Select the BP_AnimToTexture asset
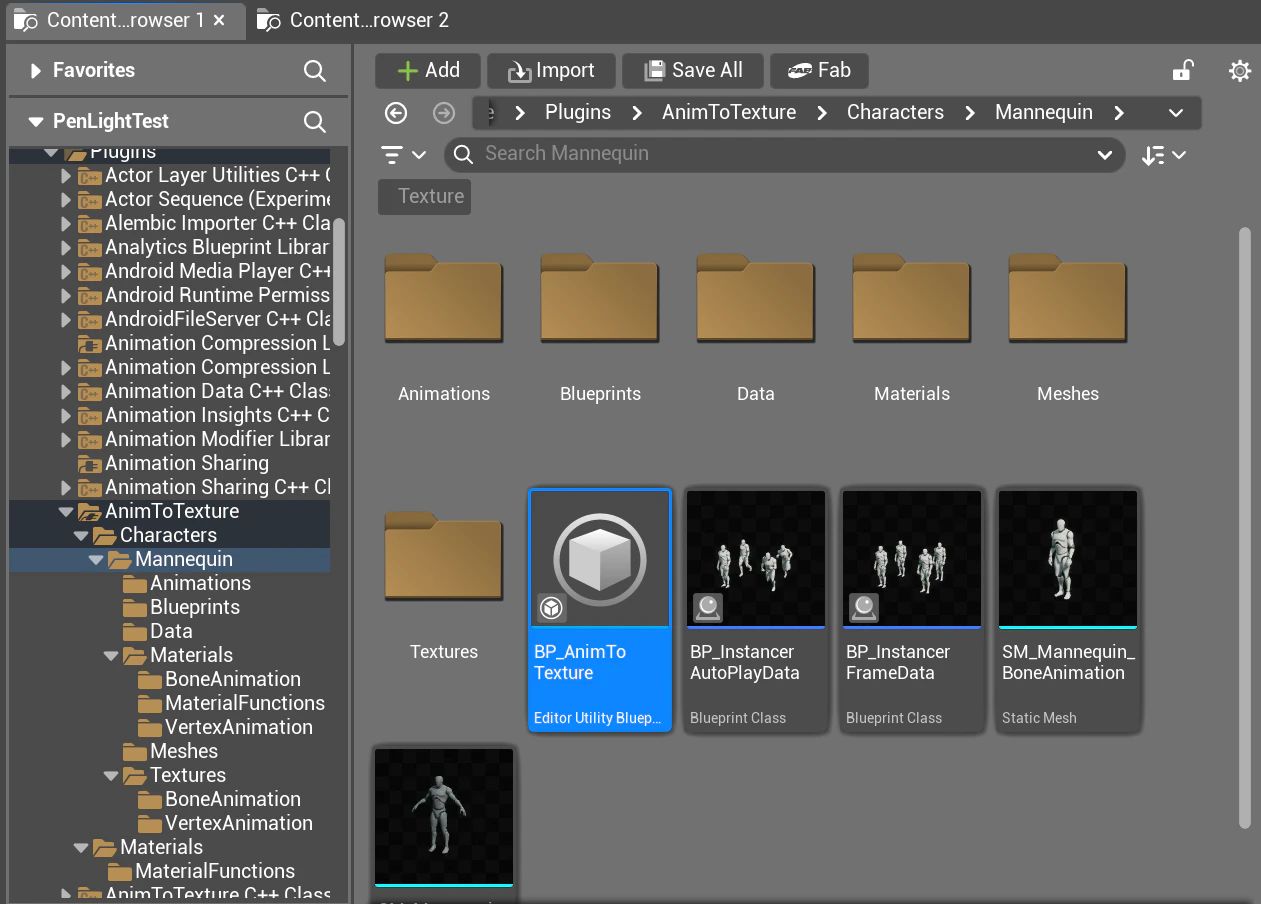Image resolution: width=1261 pixels, height=904 pixels. (x=600, y=610)
